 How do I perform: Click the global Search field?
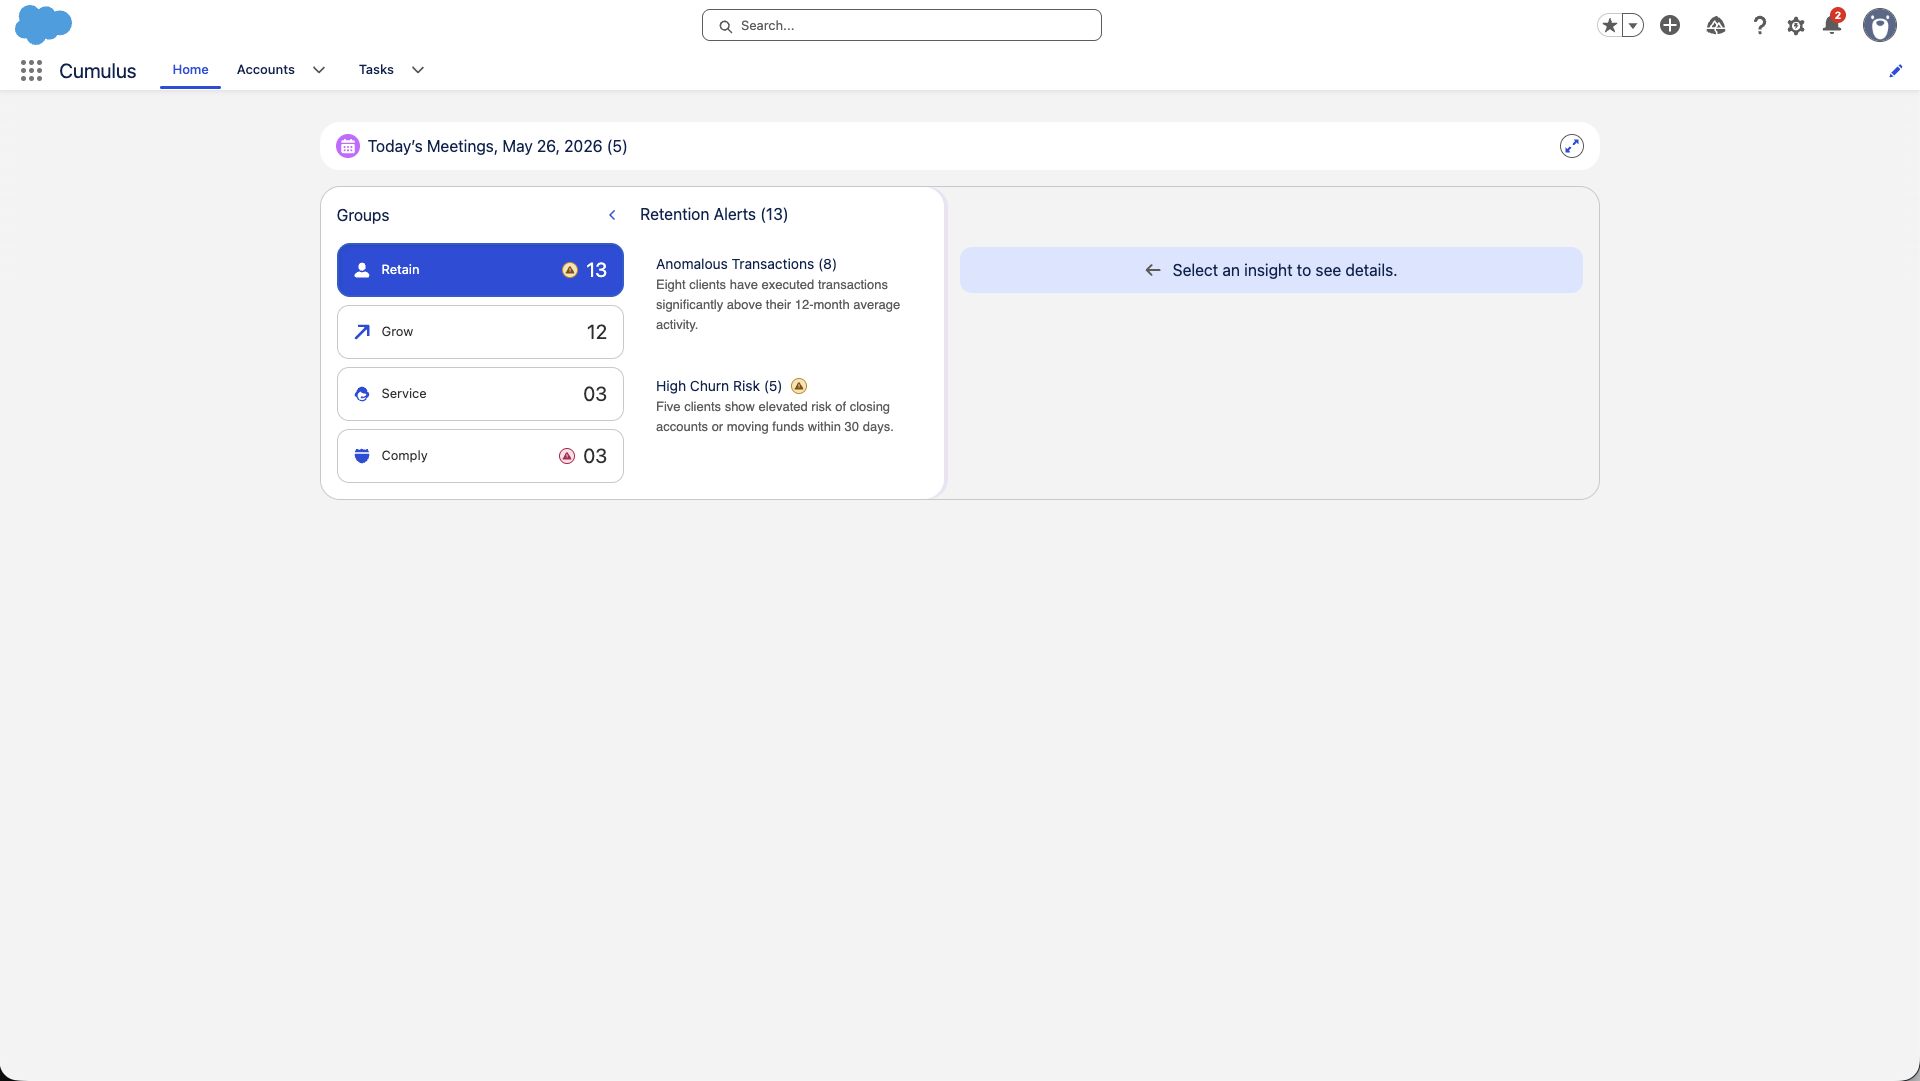pos(902,25)
